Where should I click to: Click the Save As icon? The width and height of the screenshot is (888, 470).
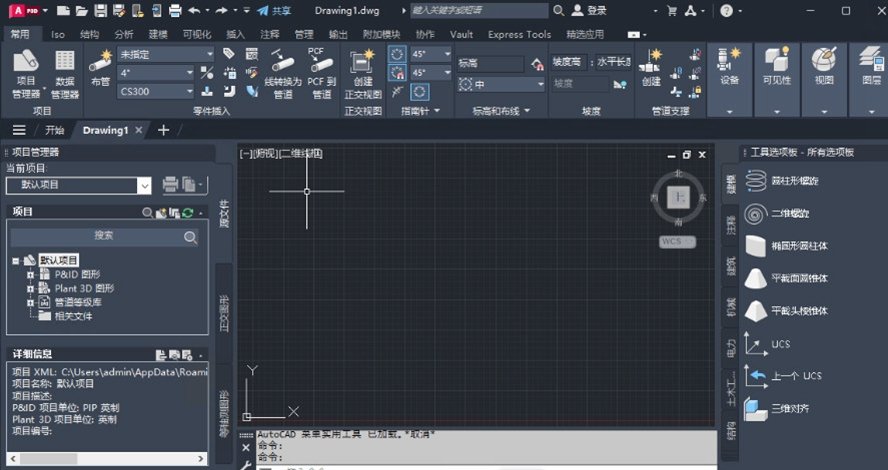pyautogui.click(x=119, y=10)
